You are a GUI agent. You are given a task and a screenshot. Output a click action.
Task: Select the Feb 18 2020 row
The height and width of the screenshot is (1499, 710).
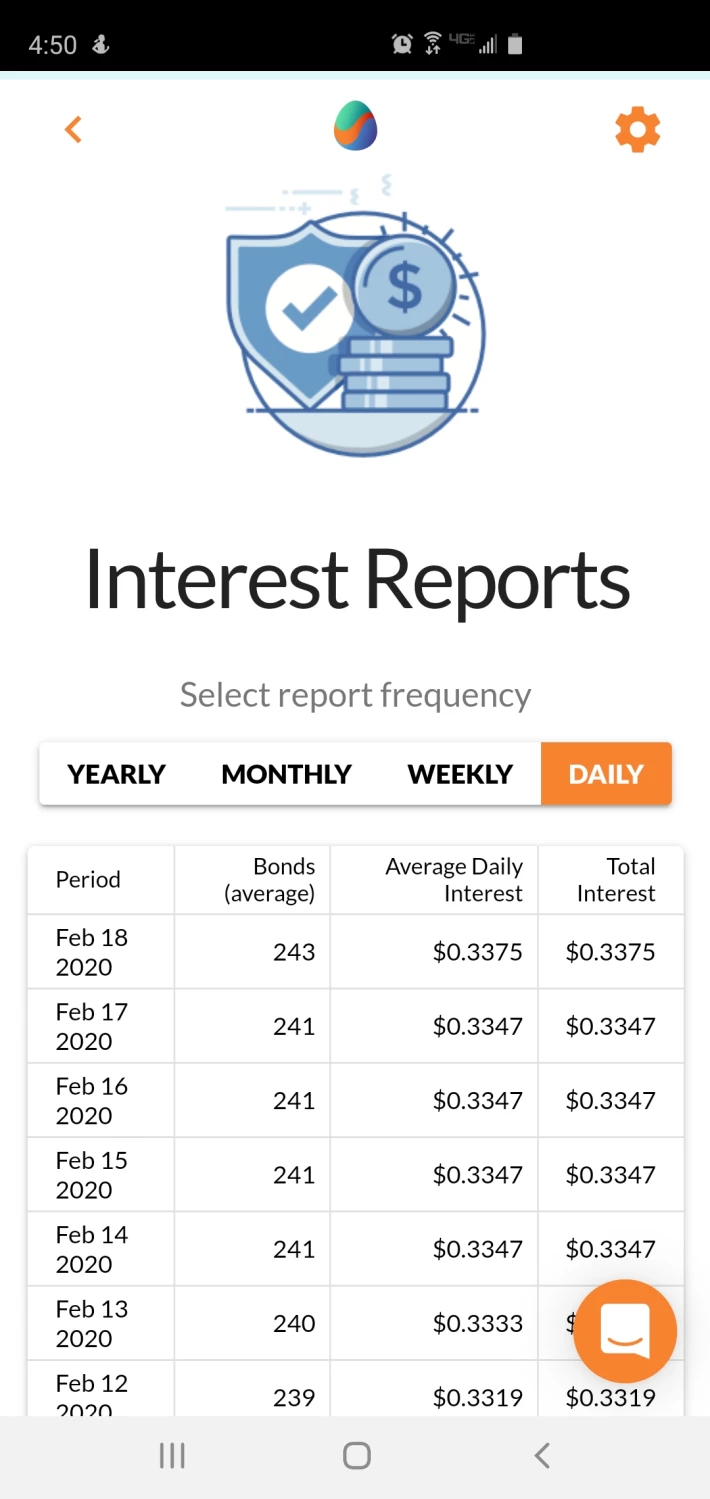(x=356, y=952)
